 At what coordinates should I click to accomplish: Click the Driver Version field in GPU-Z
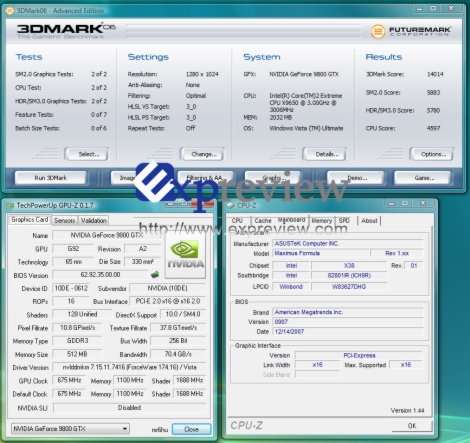tap(129, 367)
